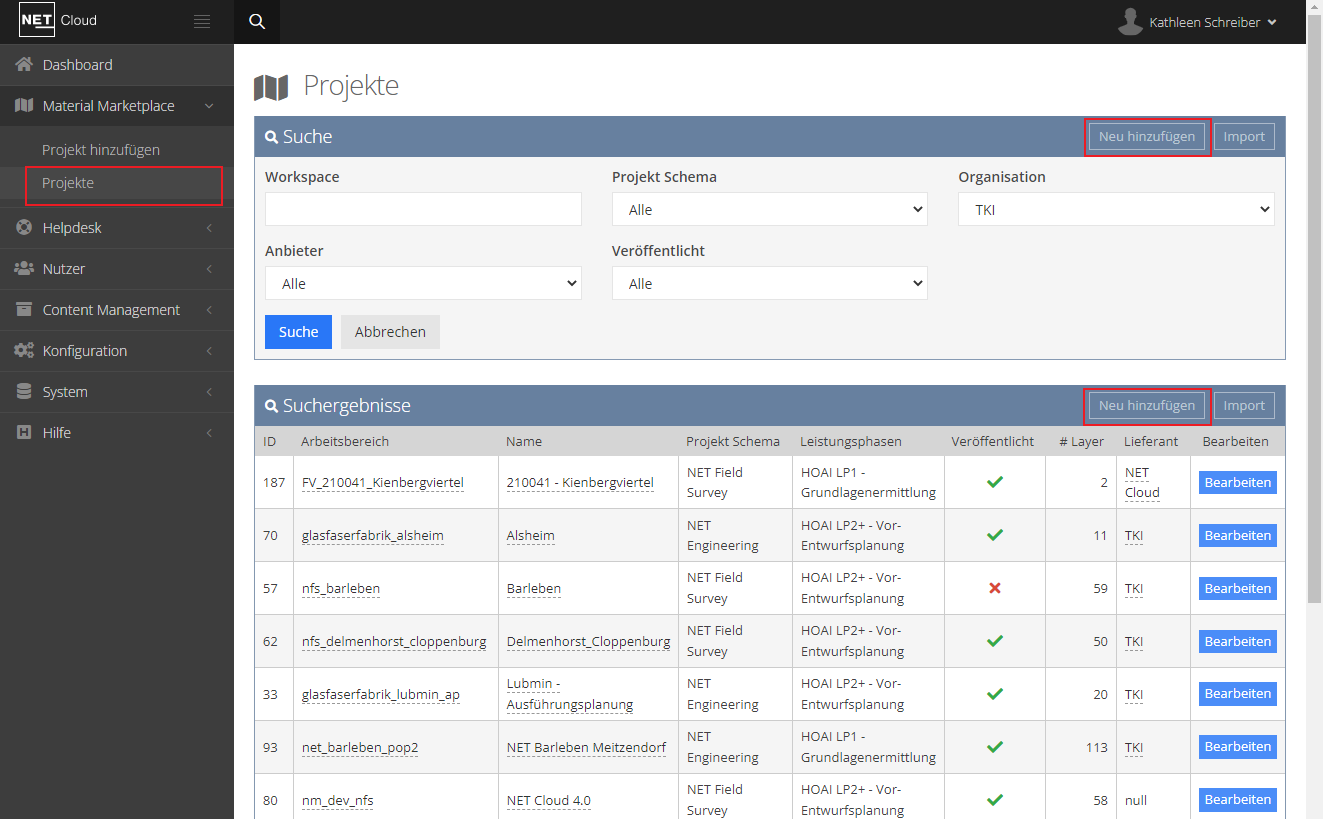Image resolution: width=1323 pixels, height=819 pixels.
Task: Open the net_barleben_pop2 workspace link
Action: [360, 747]
